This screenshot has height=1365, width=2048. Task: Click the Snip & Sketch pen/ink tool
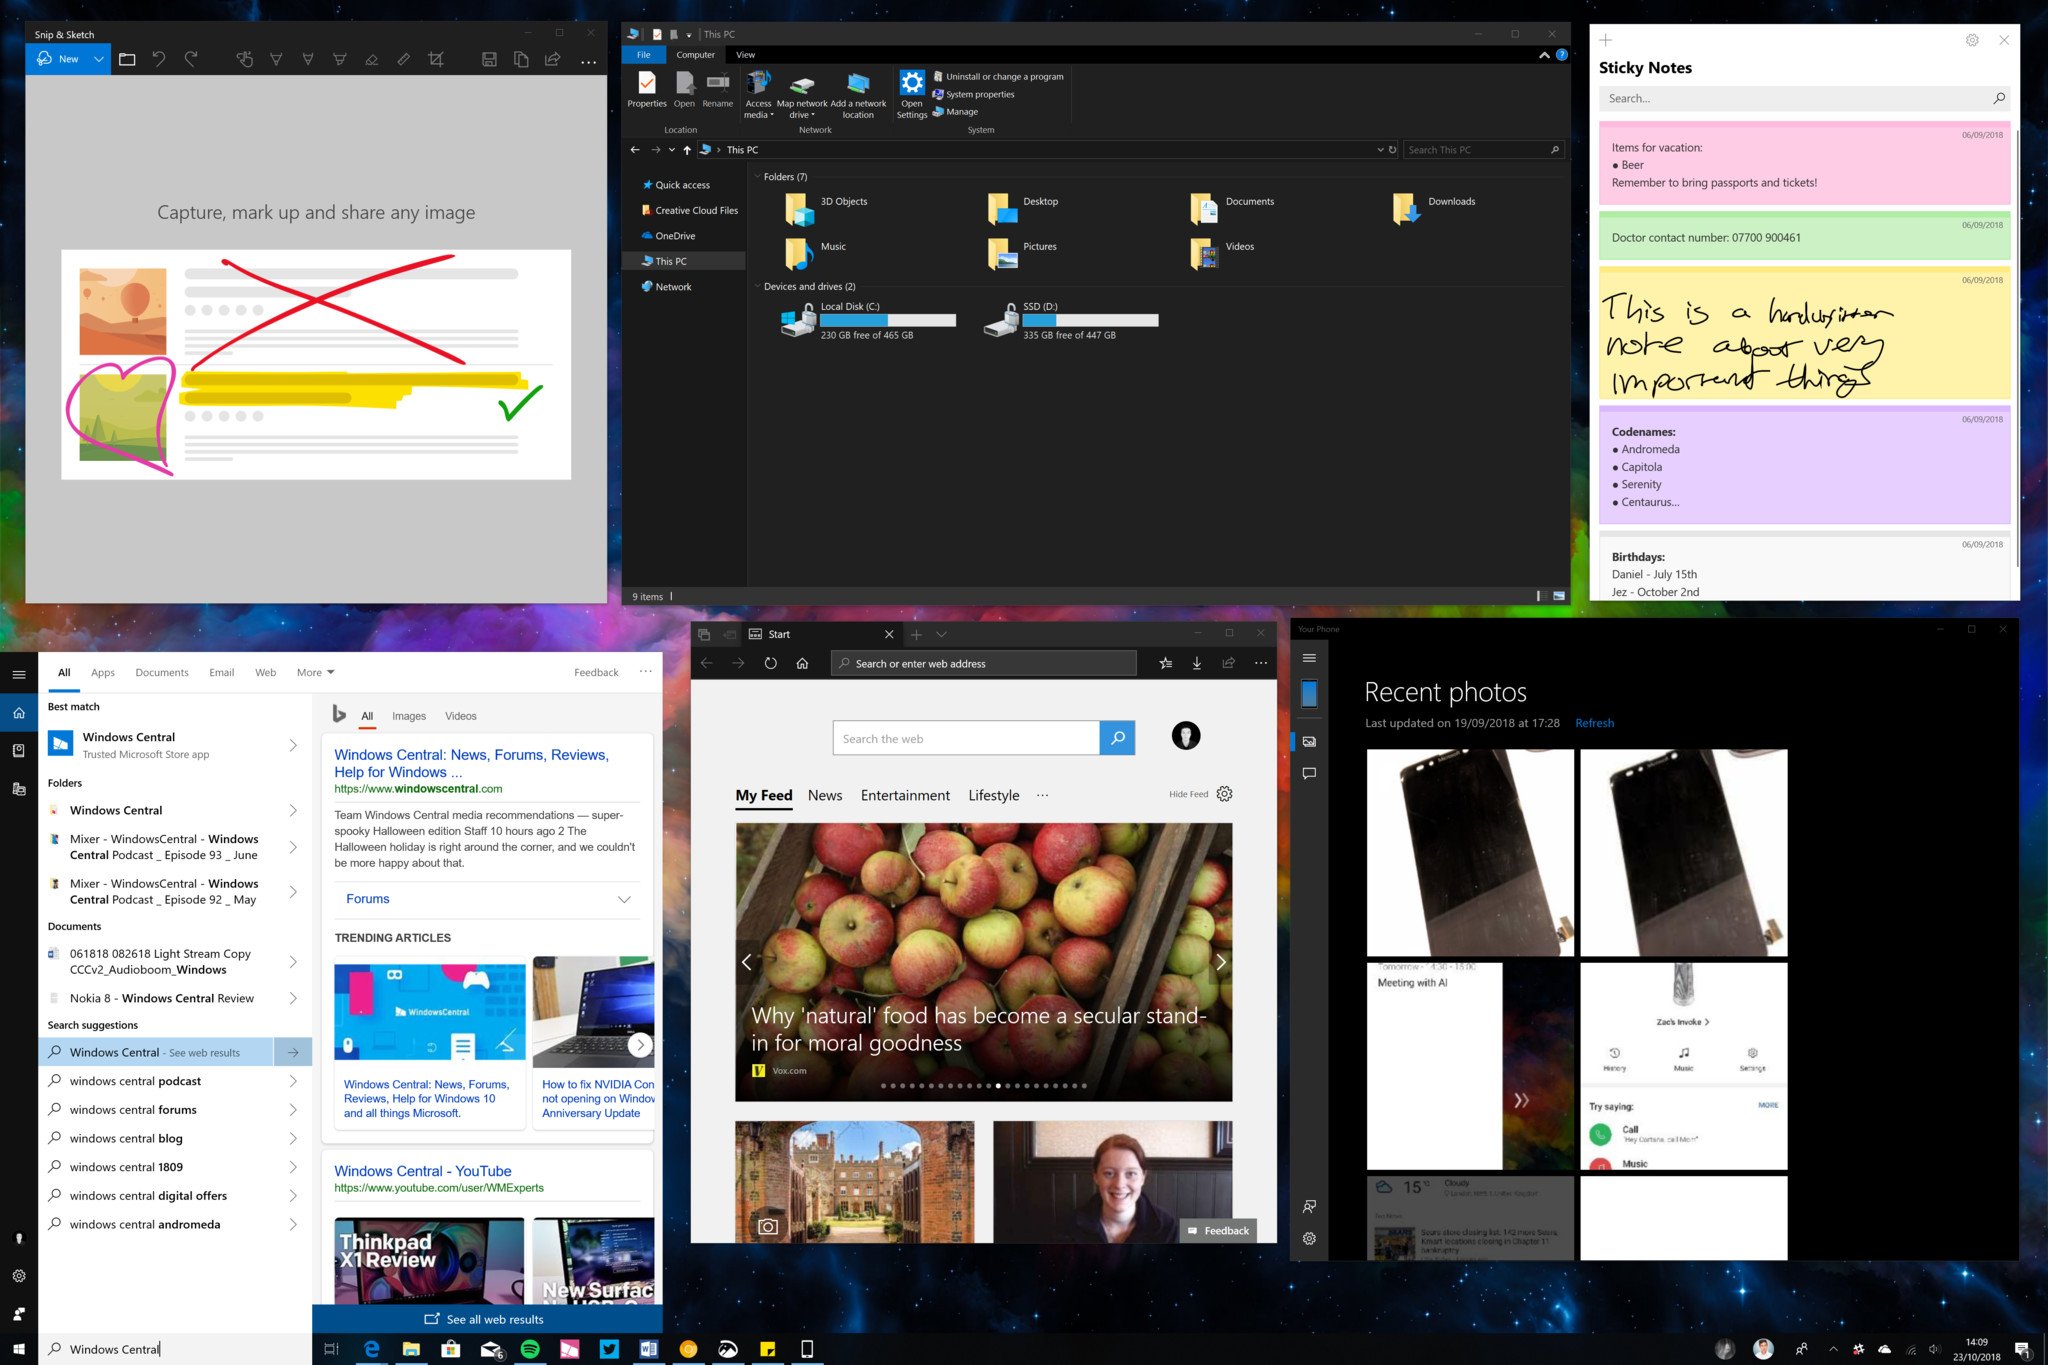279,59
